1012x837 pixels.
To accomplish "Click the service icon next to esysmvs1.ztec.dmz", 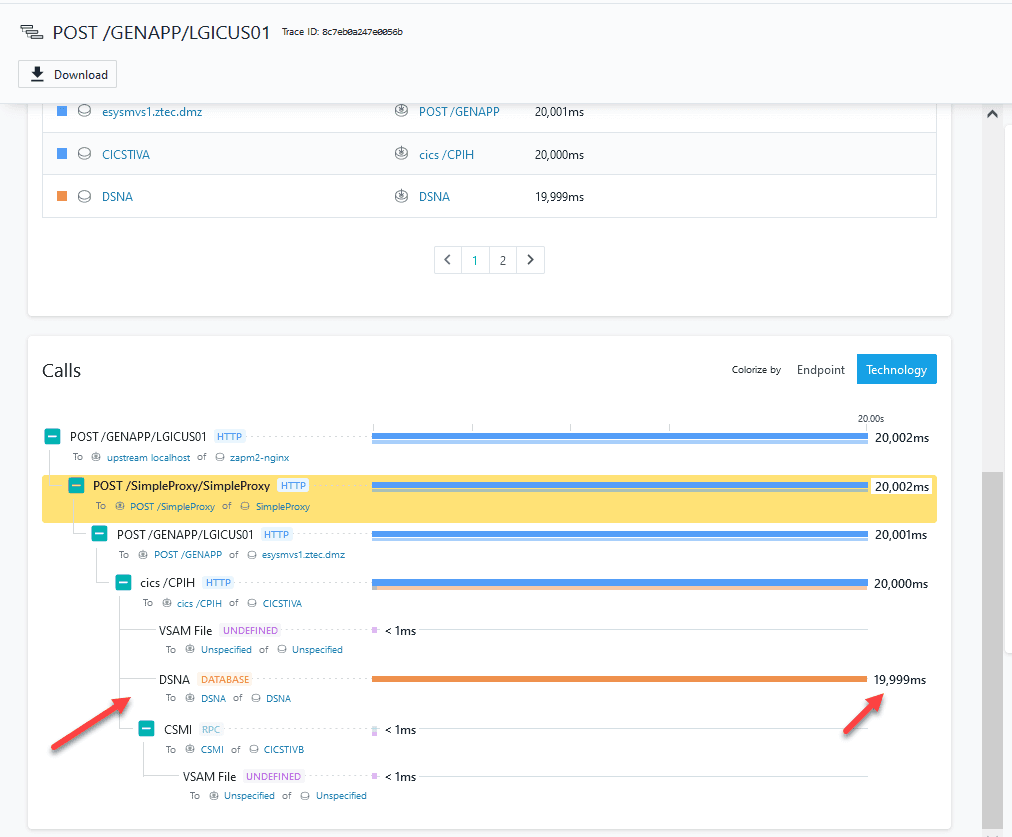I will click(84, 112).
